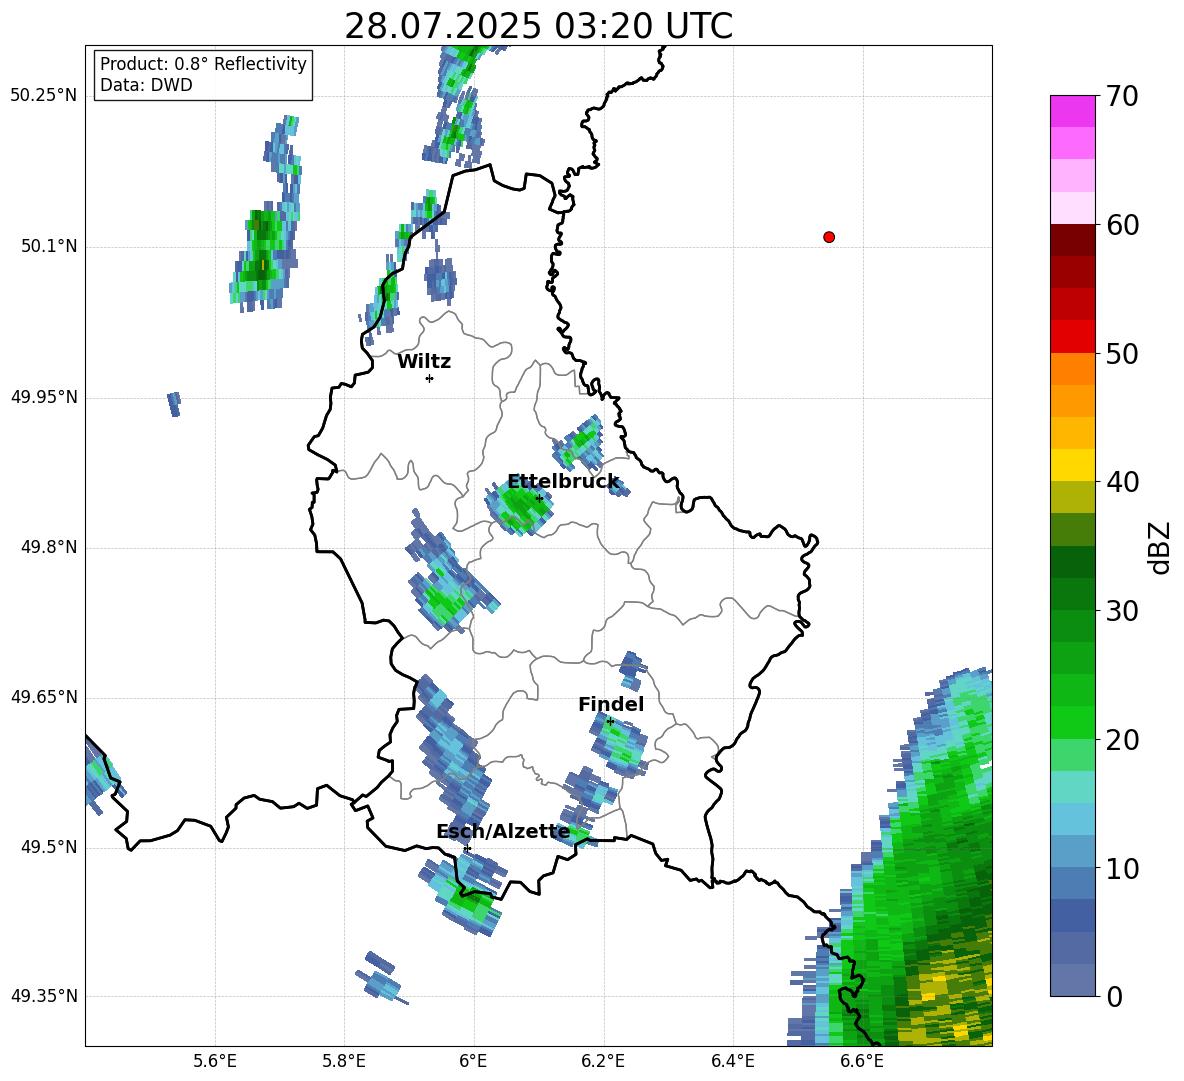Click the 49.95°N latitude label

tap(43, 397)
